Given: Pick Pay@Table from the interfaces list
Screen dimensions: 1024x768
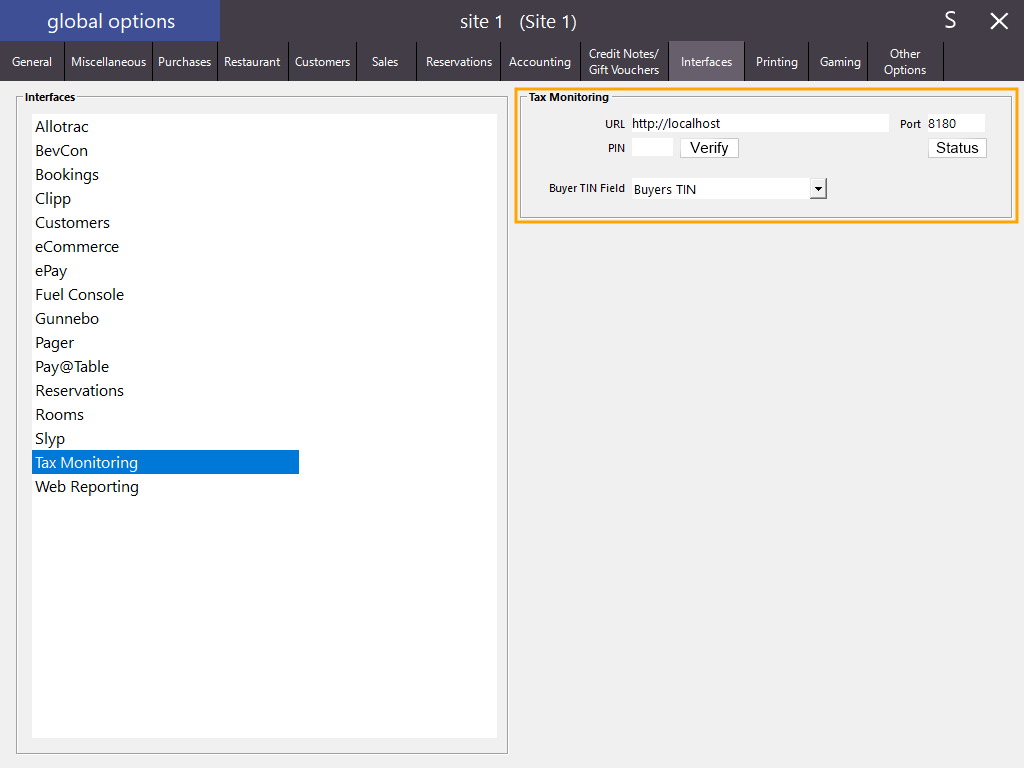Looking at the screenshot, I should (x=72, y=367).
